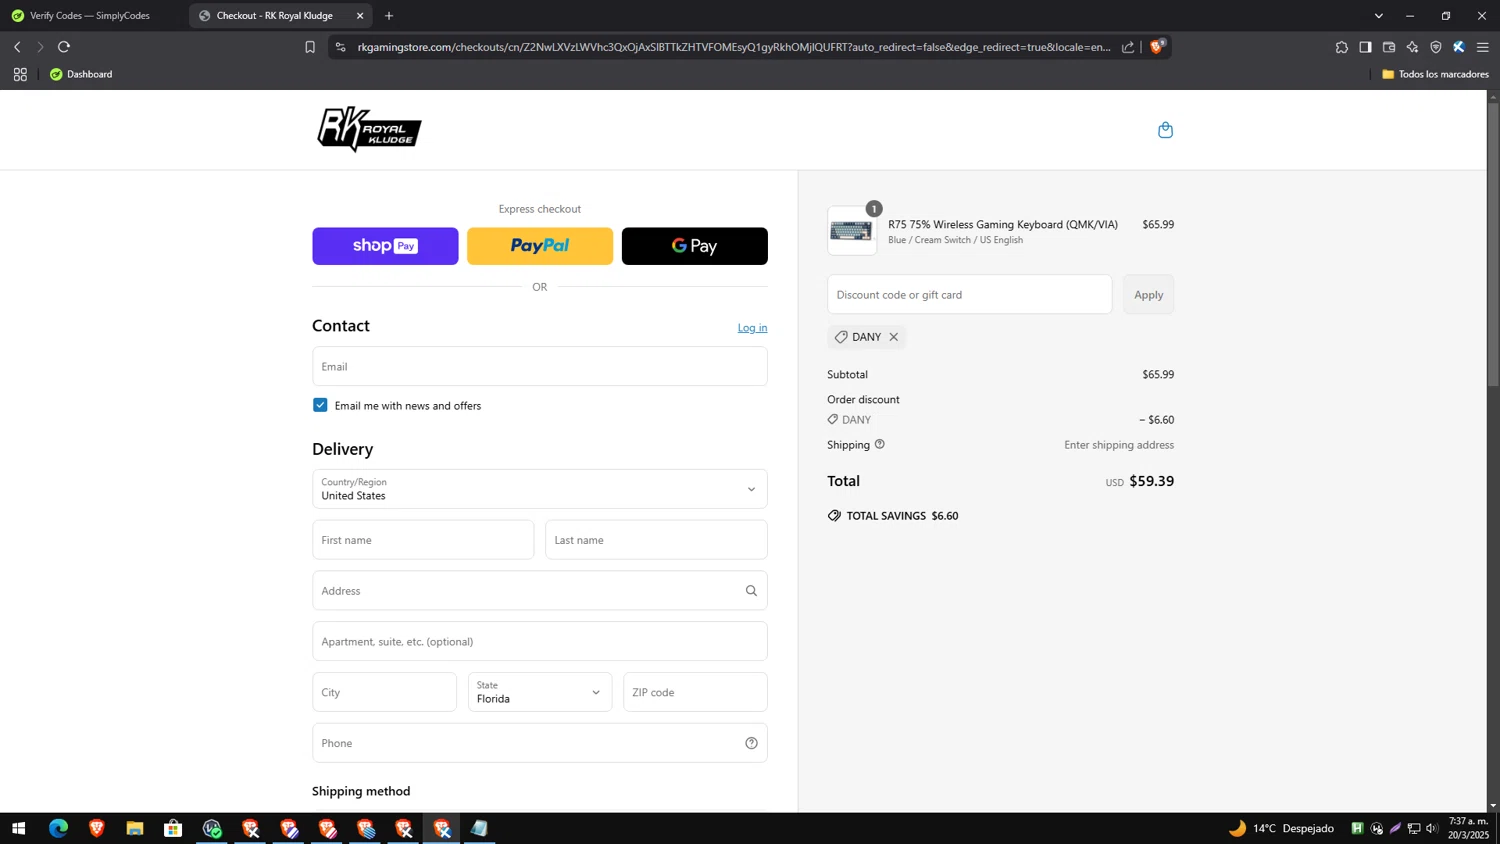This screenshot has height=844, width=1500.
Task: Click the Discount code or gift card field
Action: 969,294
